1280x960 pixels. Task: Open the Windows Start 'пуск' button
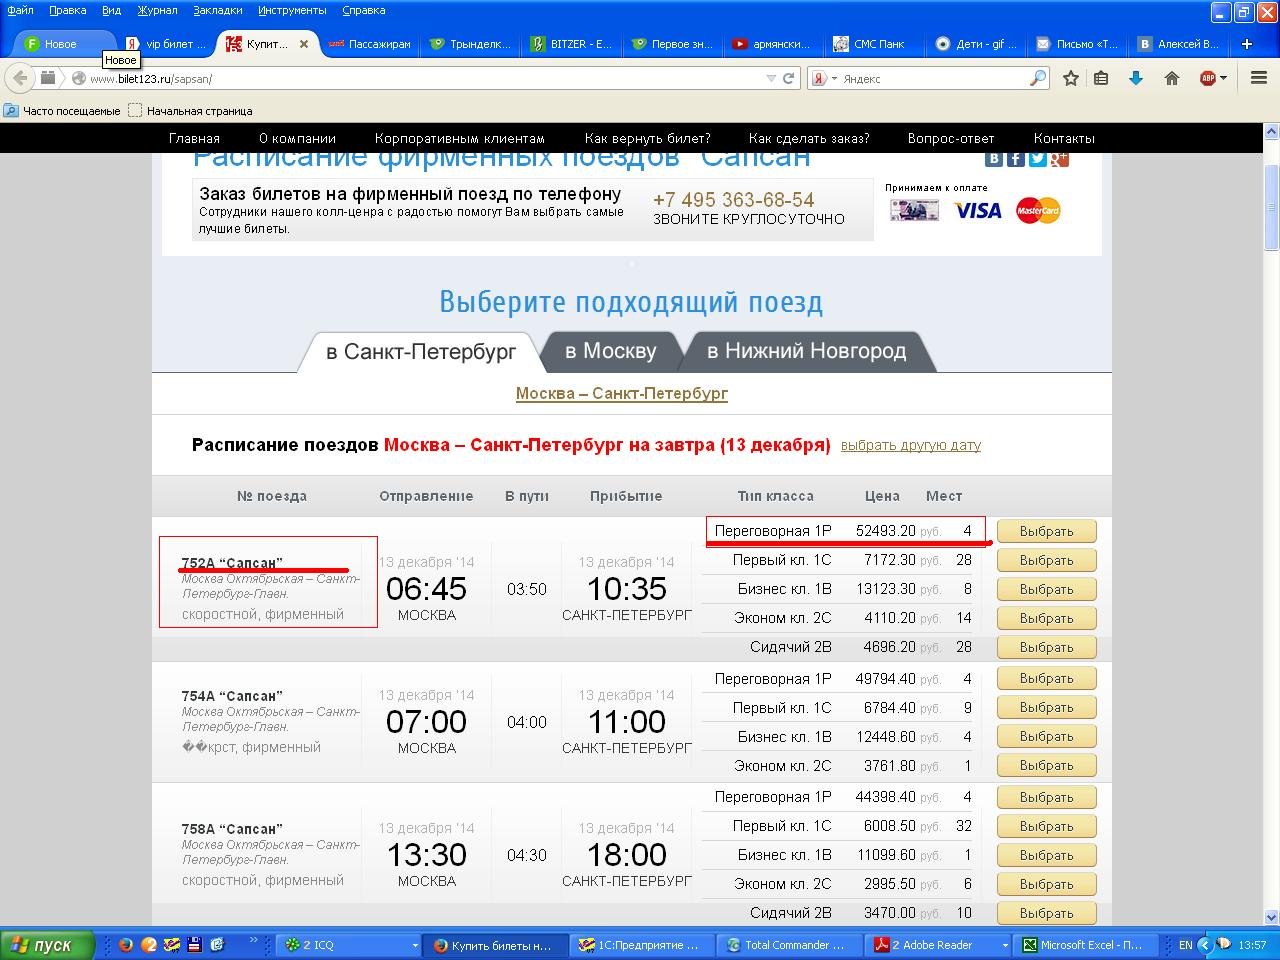(x=47, y=944)
